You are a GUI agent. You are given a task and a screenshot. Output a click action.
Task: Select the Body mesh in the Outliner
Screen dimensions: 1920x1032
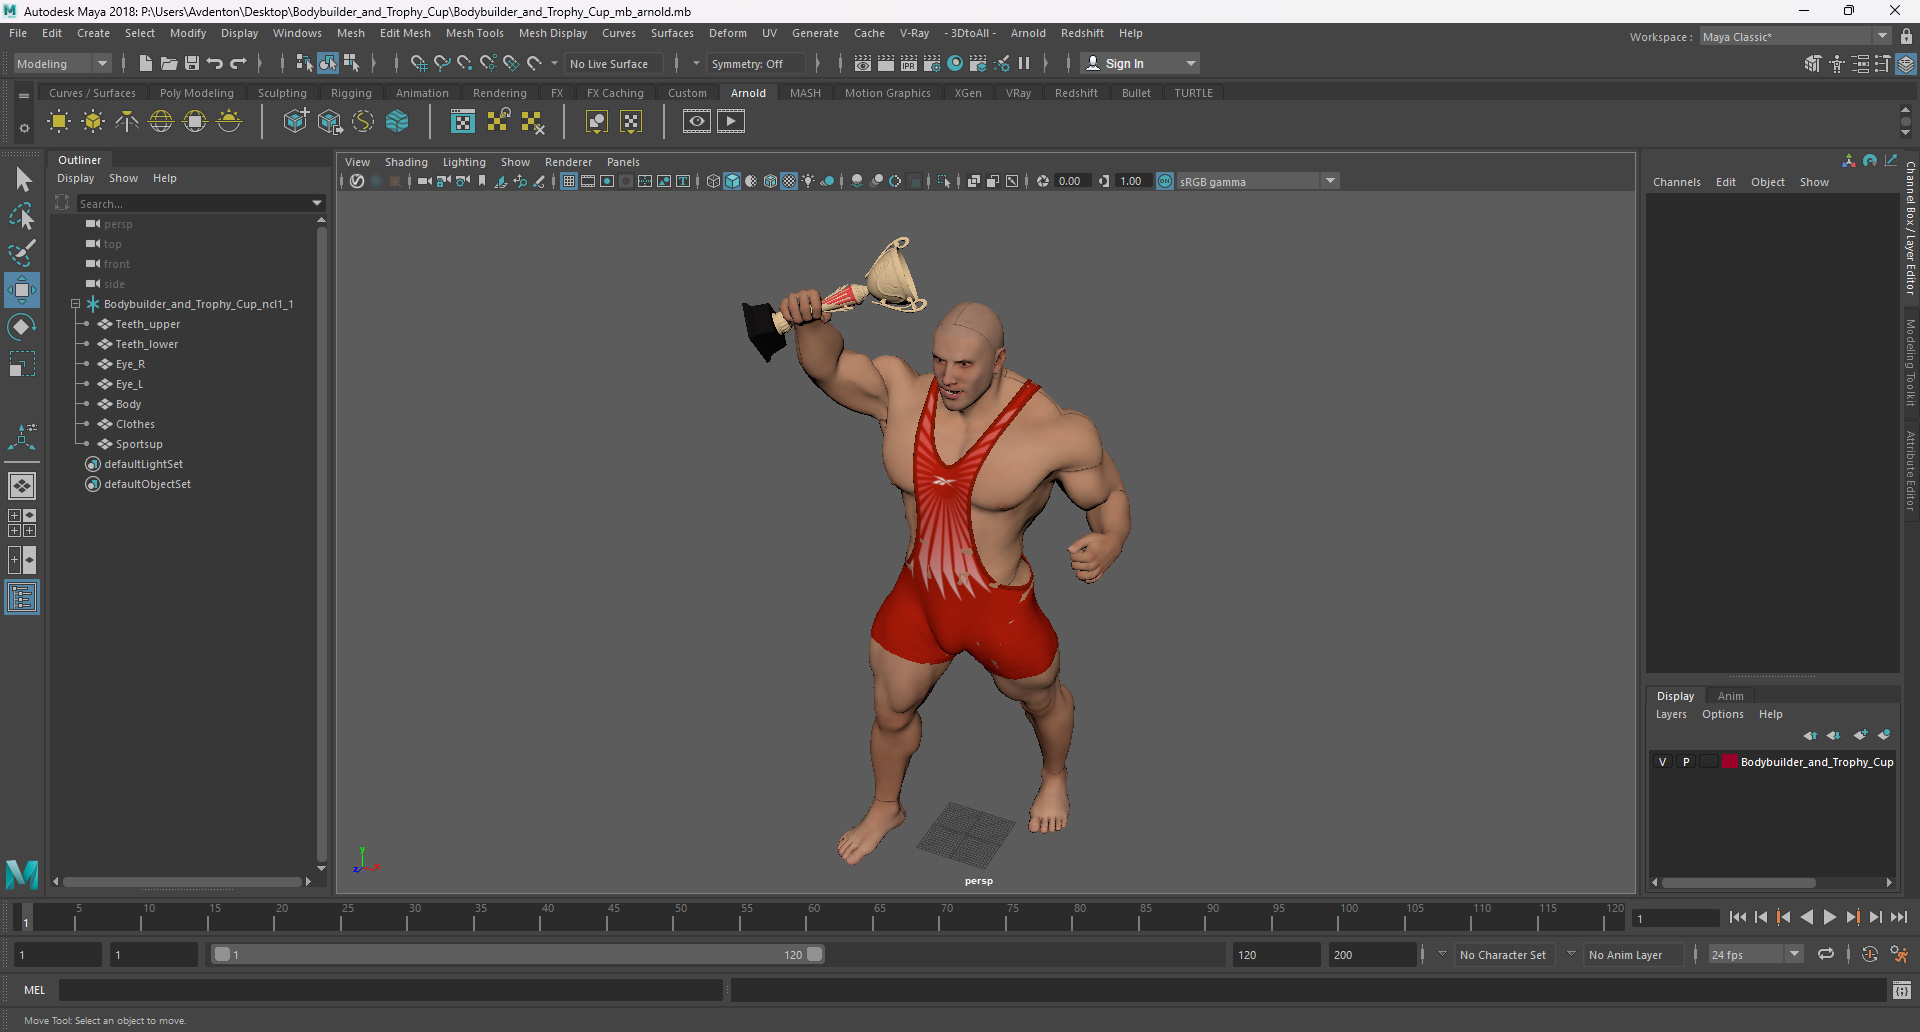pos(128,404)
